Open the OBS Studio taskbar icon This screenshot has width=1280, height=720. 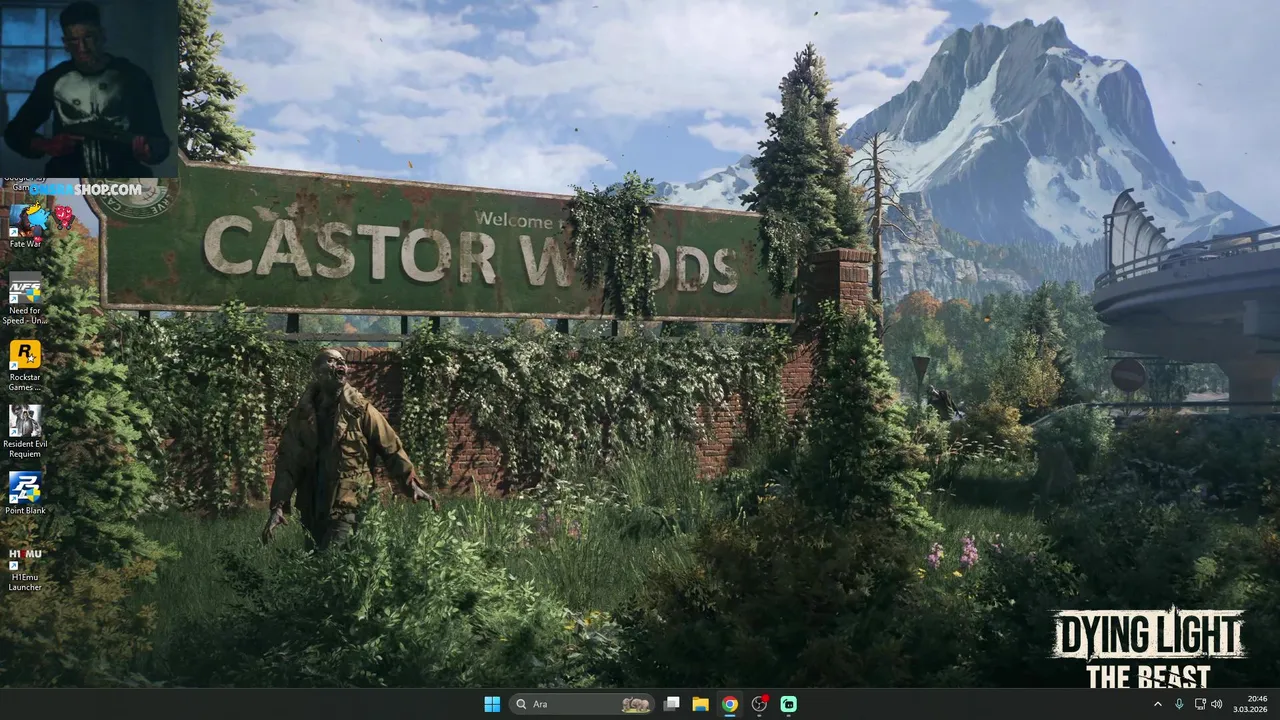pos(760,704)
